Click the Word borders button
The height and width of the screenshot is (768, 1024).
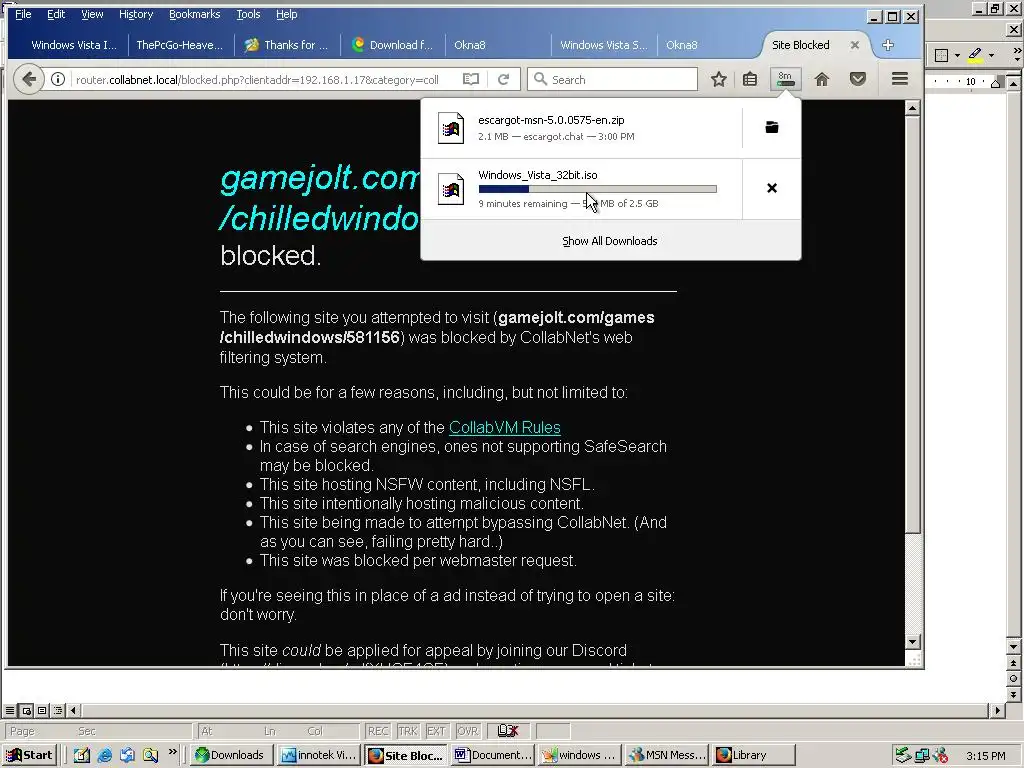pos(941,55)
